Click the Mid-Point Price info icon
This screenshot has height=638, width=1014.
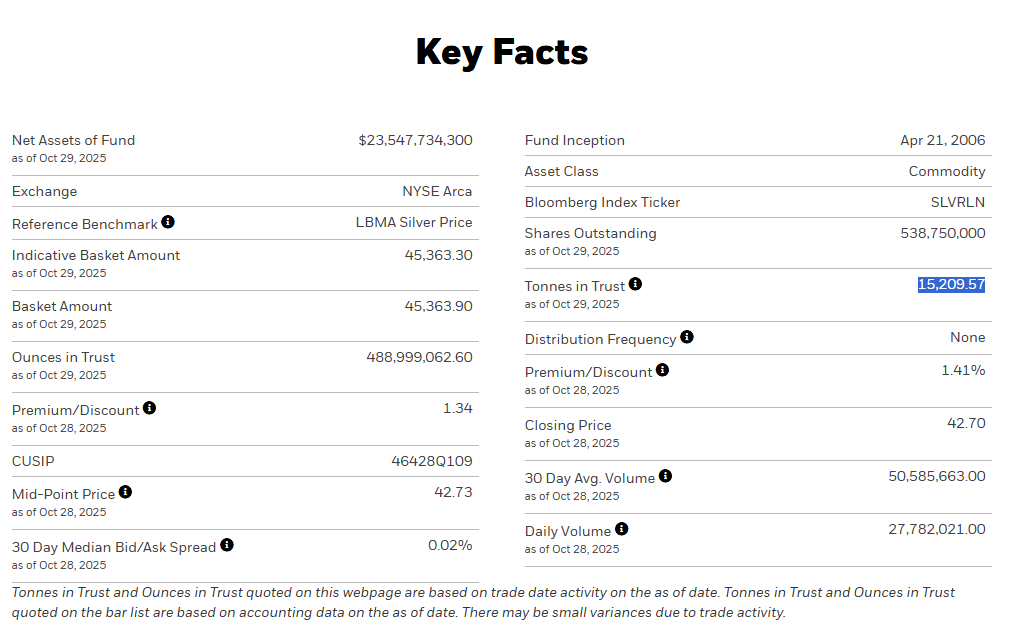point(125,492)
